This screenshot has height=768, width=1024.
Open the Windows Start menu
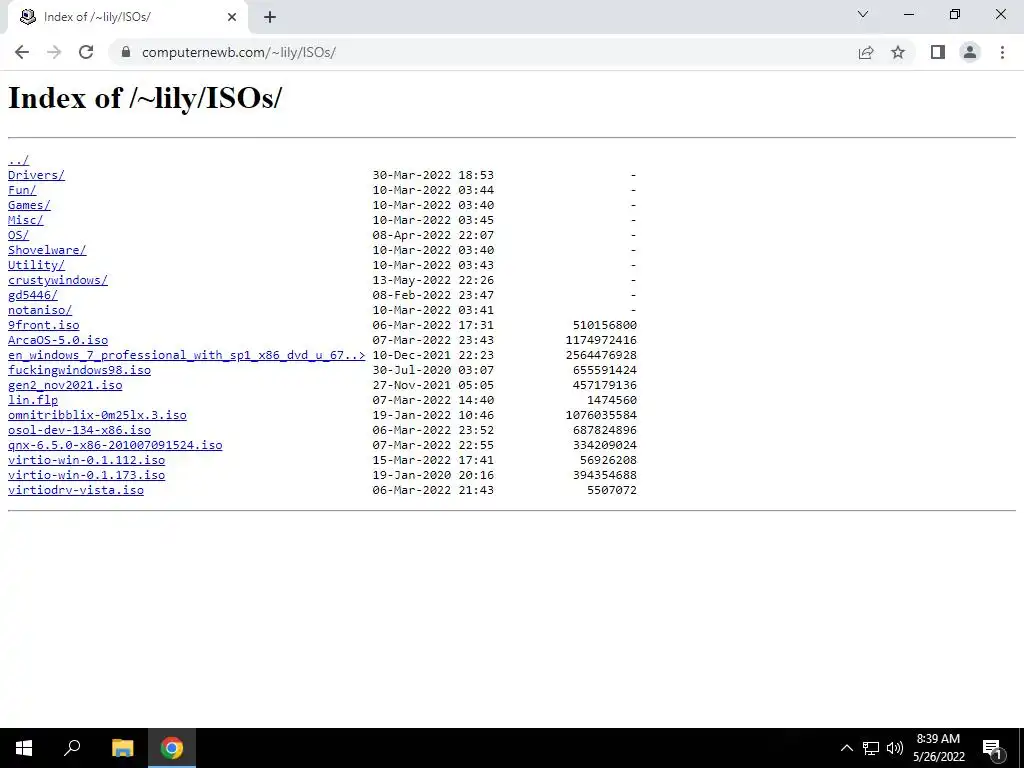pos(24,748)
